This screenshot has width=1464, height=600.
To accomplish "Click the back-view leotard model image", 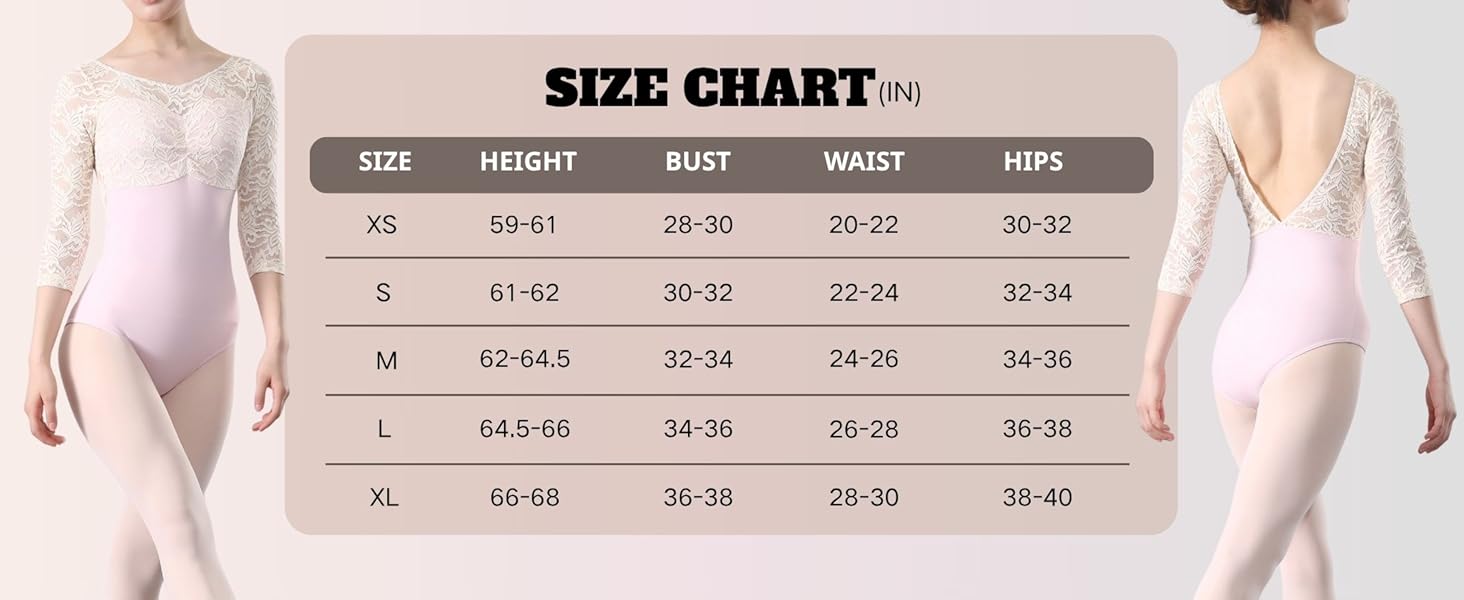I will click(1300, 300).
